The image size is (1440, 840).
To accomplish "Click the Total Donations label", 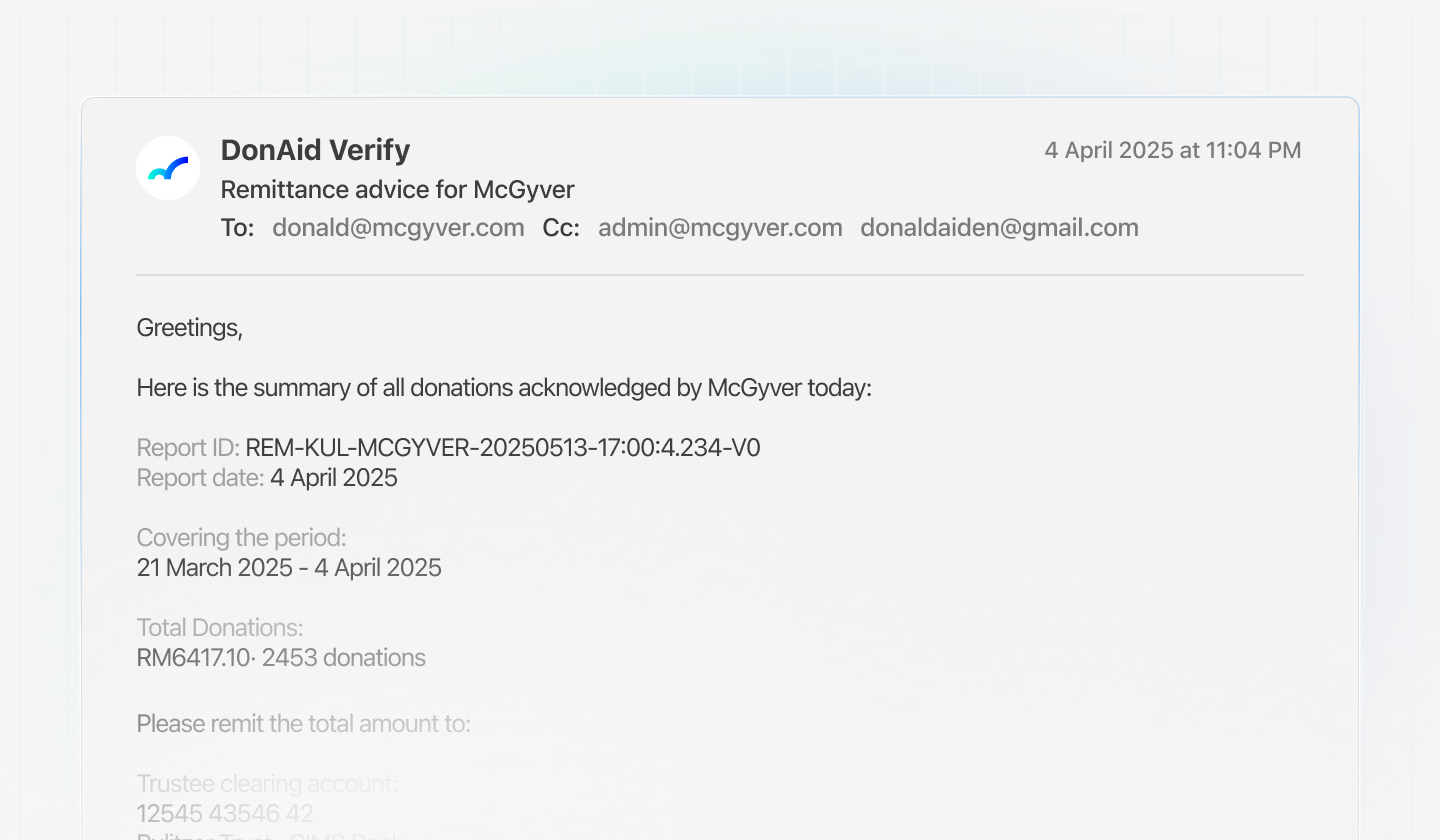I will point(220,628).
